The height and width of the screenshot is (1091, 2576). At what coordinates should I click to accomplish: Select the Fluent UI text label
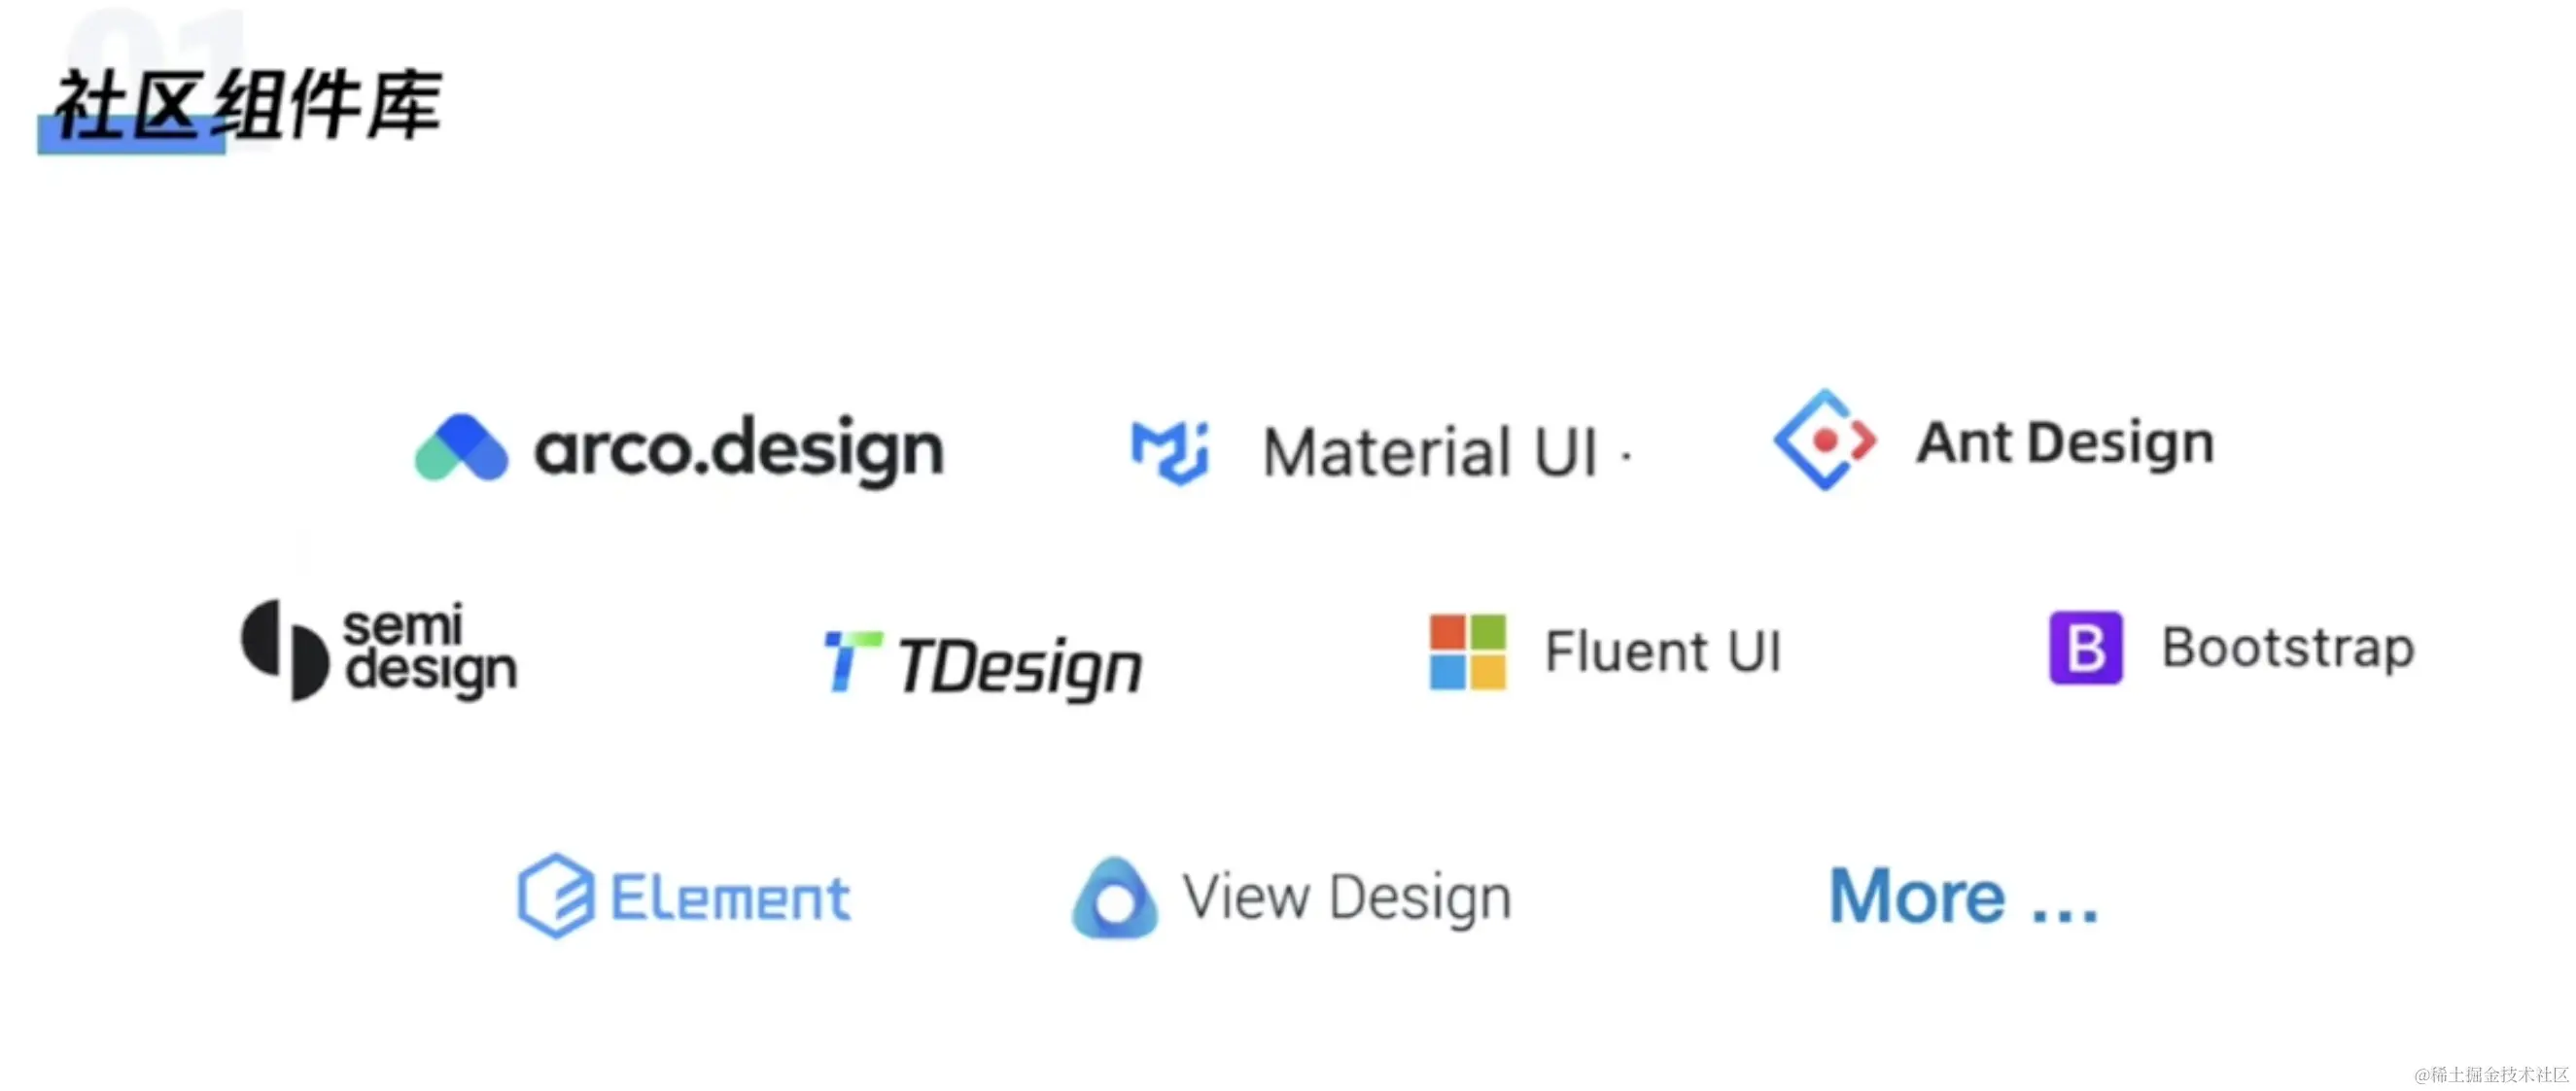pos(1663,652)
